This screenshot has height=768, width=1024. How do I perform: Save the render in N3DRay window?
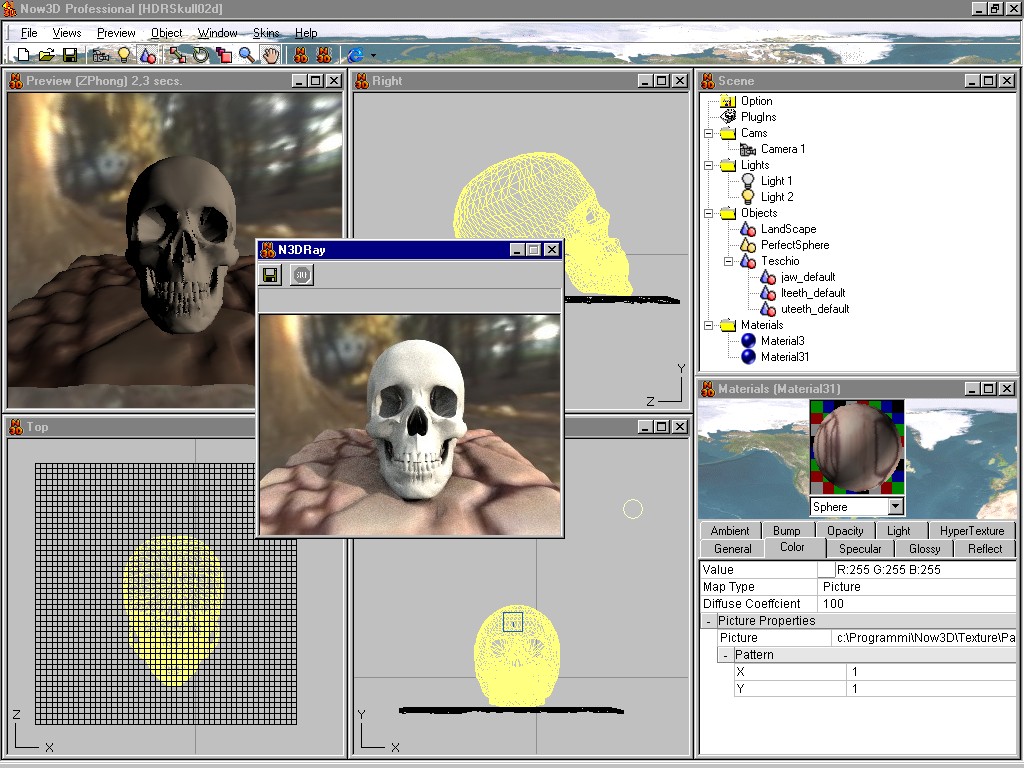click(270, 275)
